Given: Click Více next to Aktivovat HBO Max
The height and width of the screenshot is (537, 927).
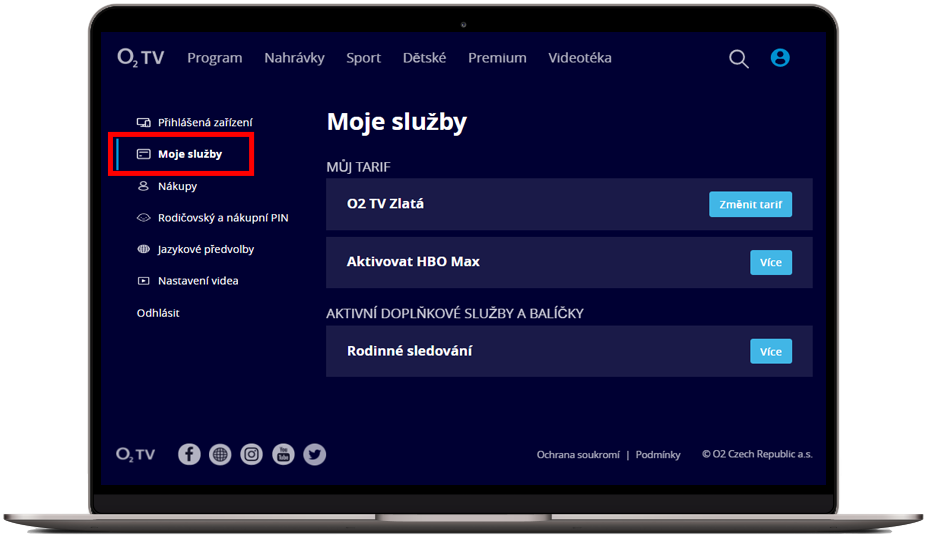Looking at the screenshot, I should coord(770,262).
